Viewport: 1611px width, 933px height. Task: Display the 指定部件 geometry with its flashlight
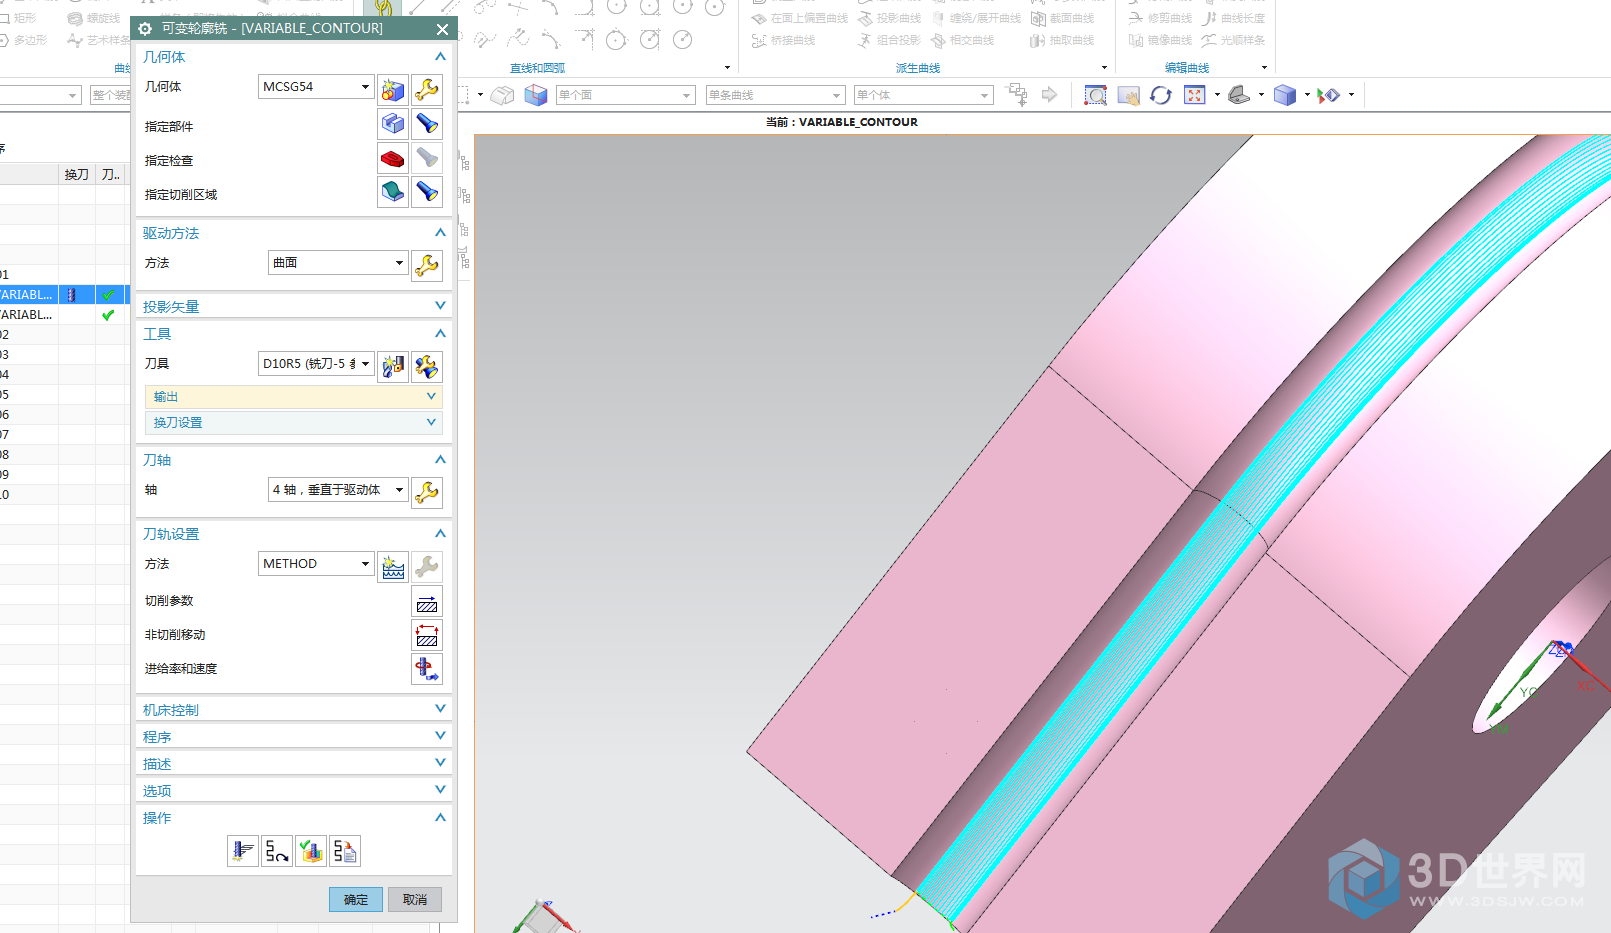(x=427, y=124)
